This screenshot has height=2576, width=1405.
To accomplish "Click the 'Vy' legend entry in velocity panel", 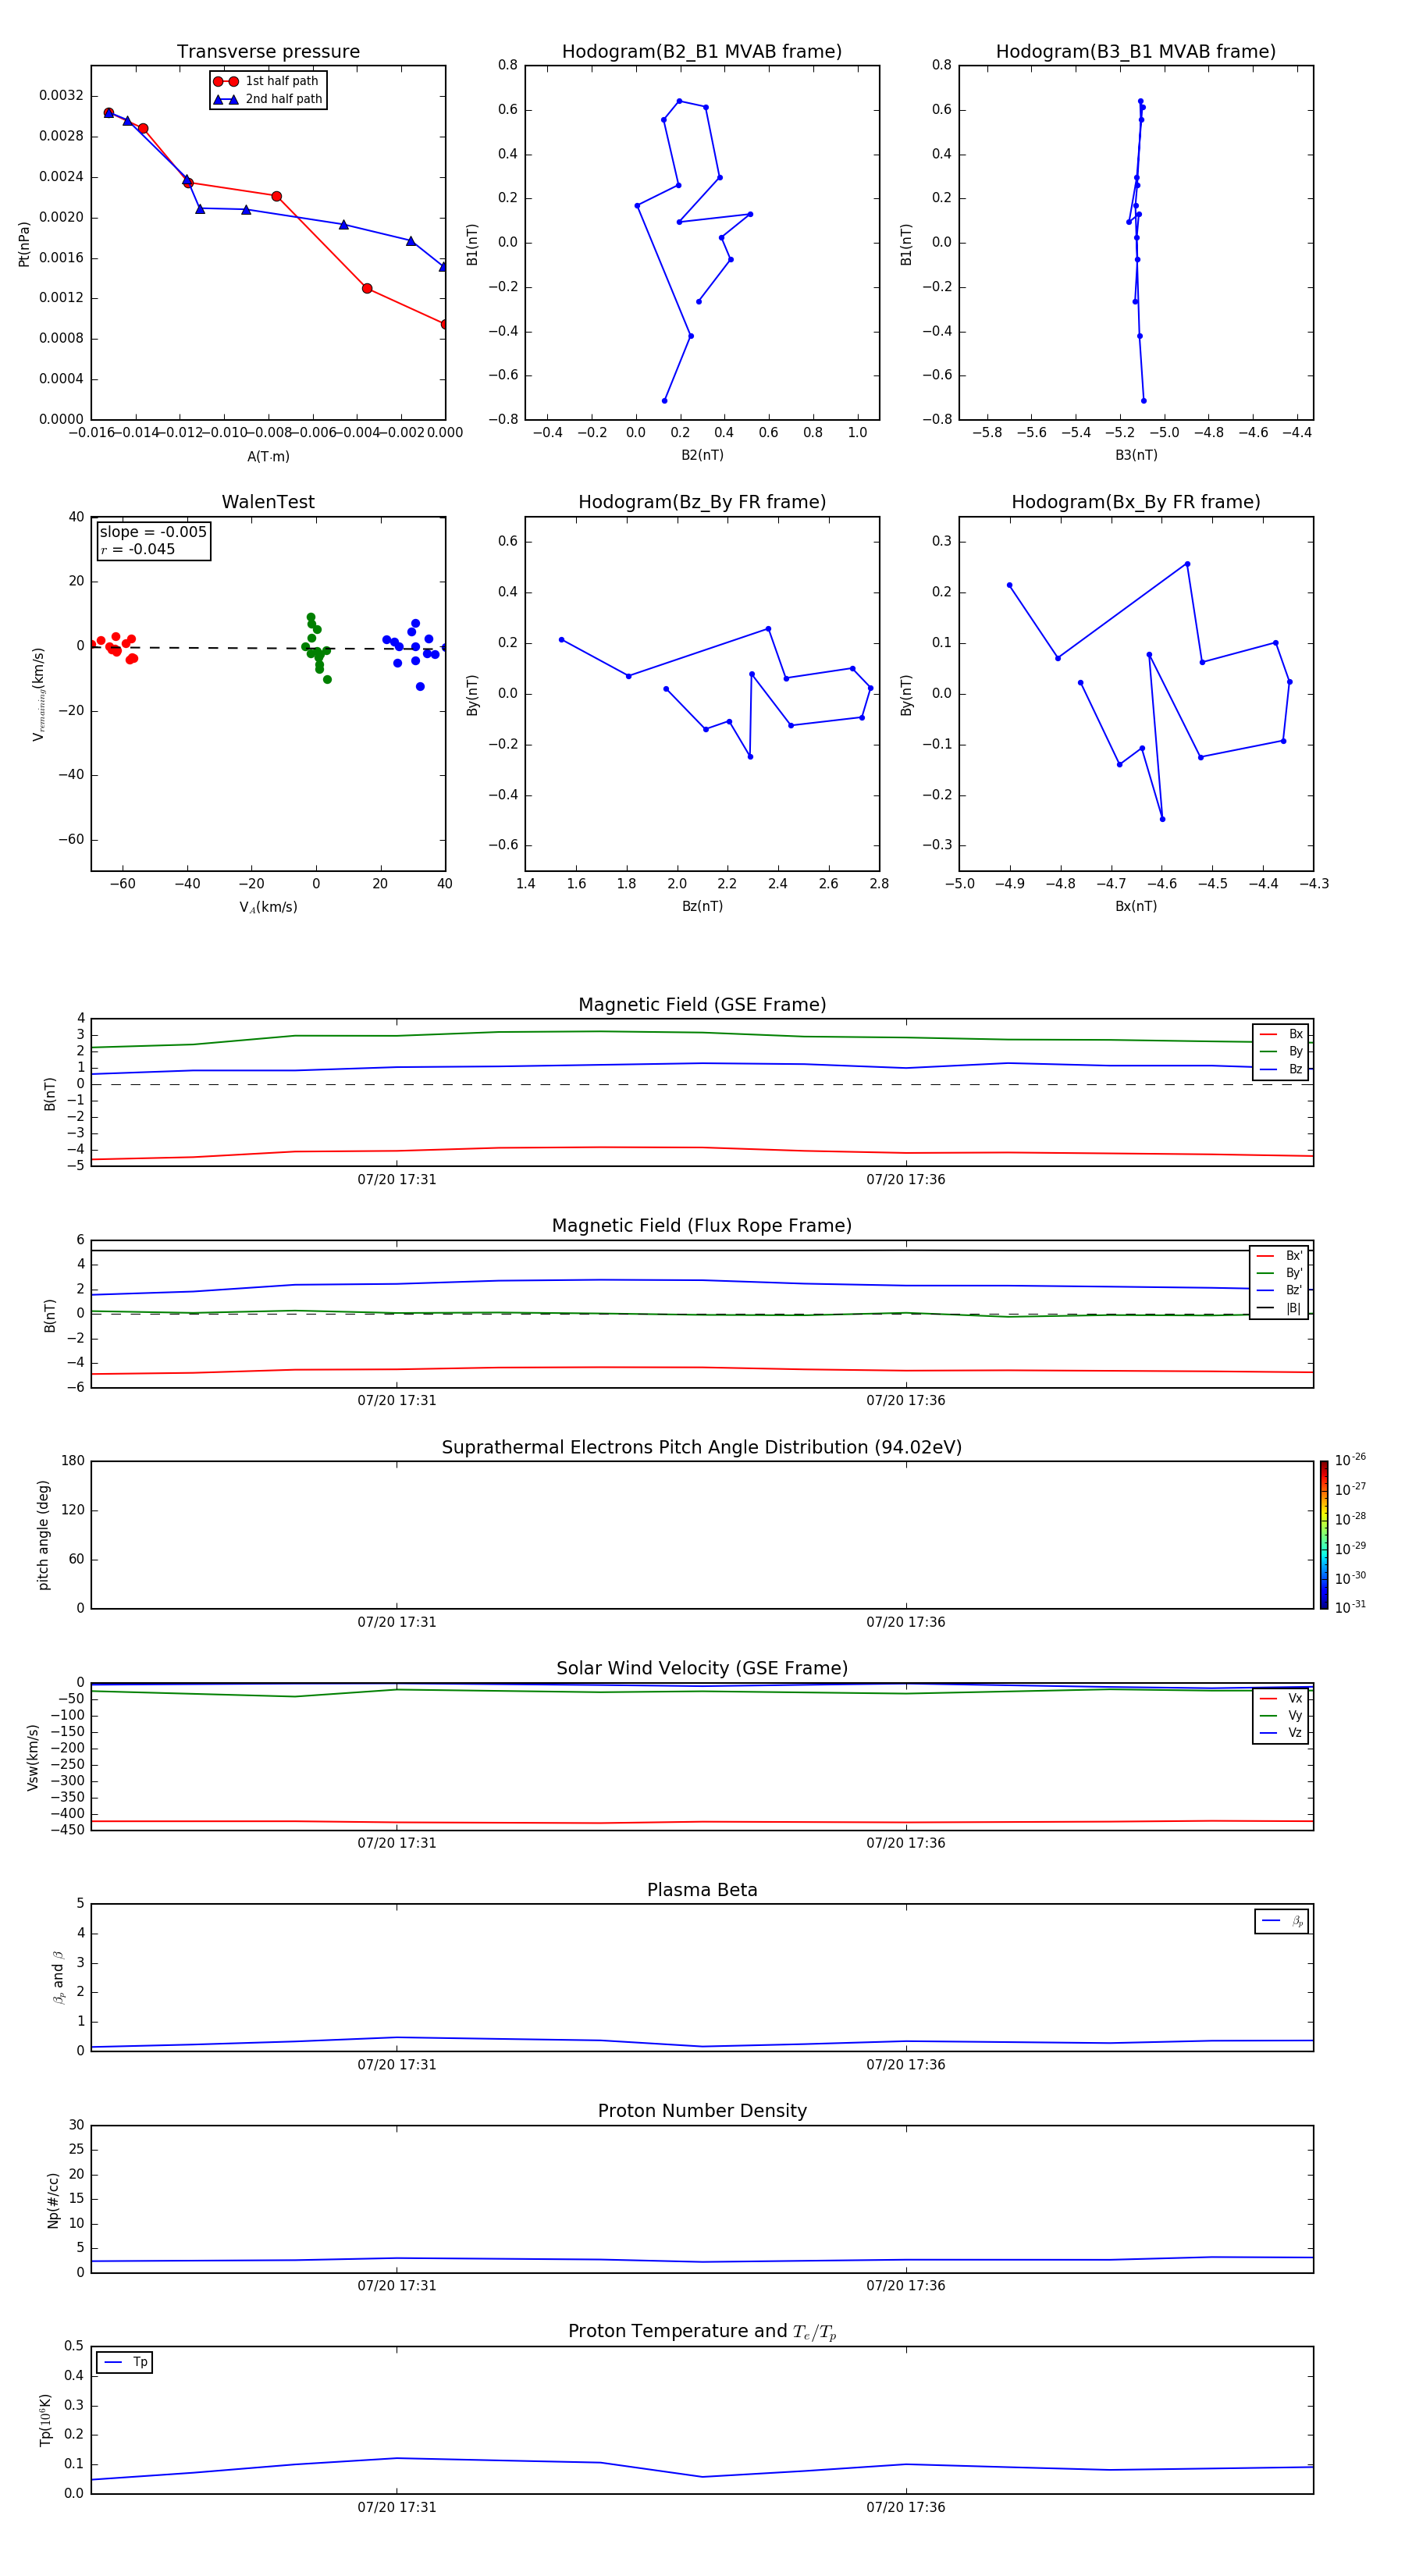I will (x=1281, y=1715).
